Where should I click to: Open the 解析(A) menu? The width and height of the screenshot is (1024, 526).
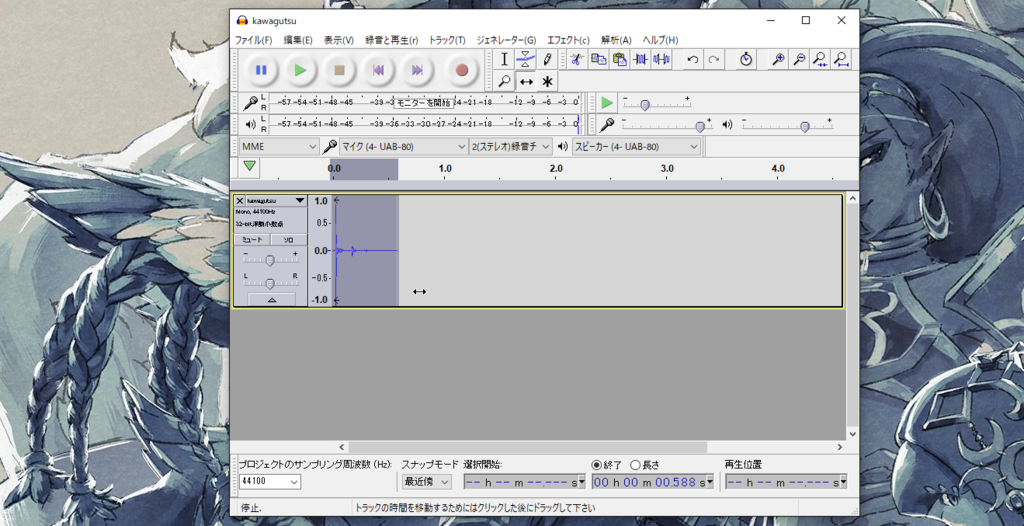point(616,40)
